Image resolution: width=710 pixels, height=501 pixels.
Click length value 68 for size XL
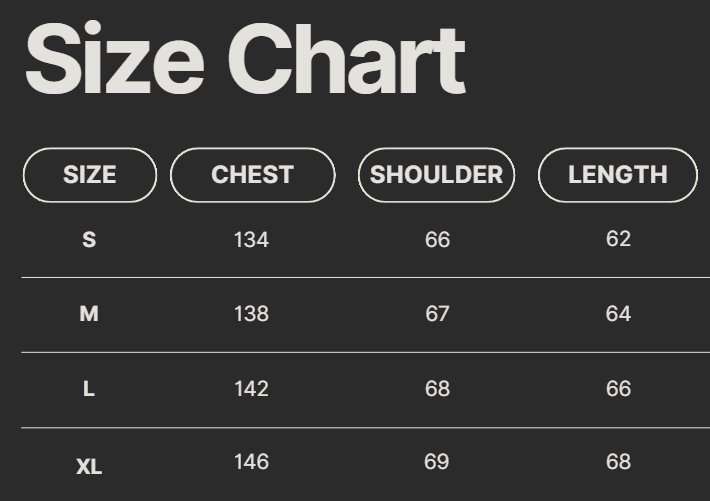(619, 462)
